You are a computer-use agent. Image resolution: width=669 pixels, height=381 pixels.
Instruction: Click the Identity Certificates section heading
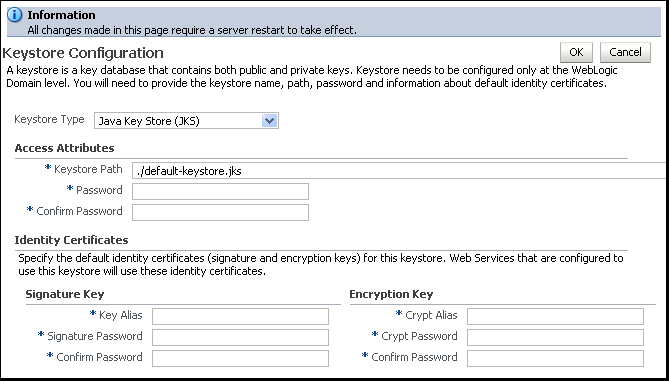71,240
